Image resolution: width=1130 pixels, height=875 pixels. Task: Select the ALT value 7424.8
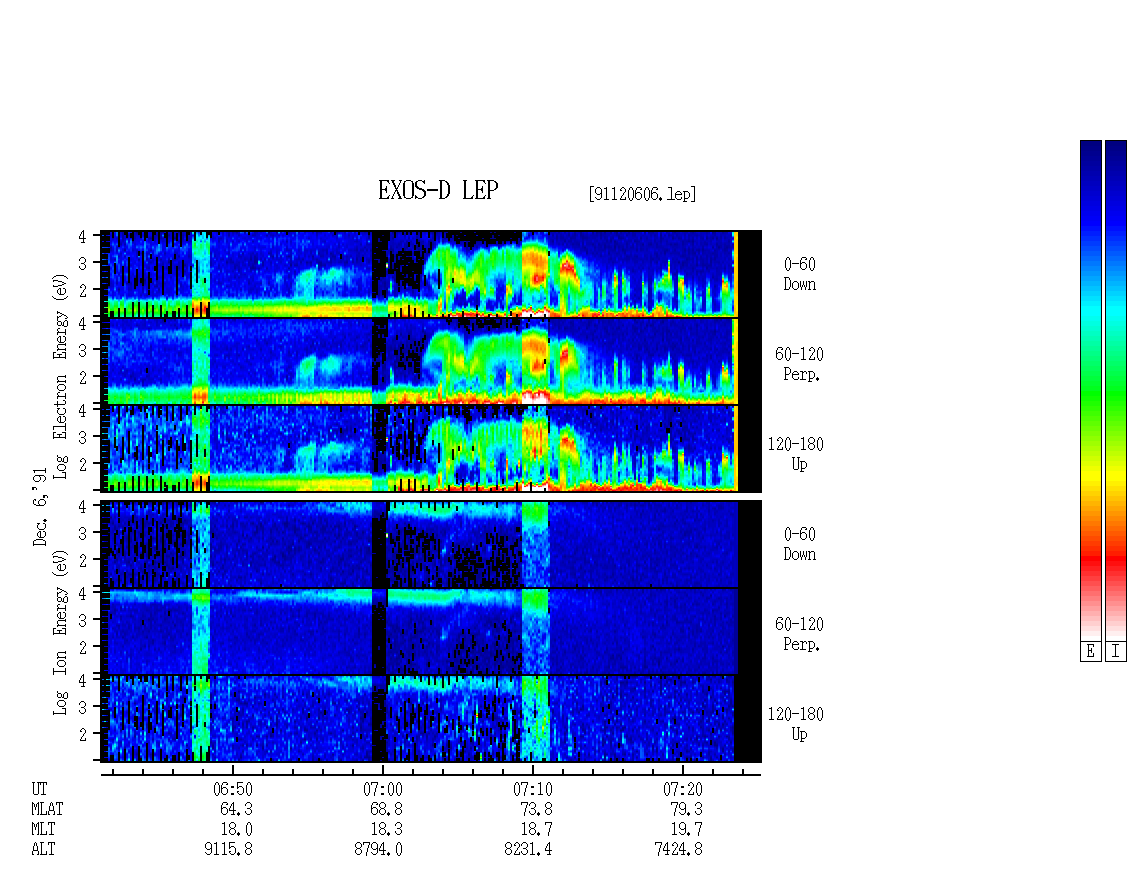[678, 850]
